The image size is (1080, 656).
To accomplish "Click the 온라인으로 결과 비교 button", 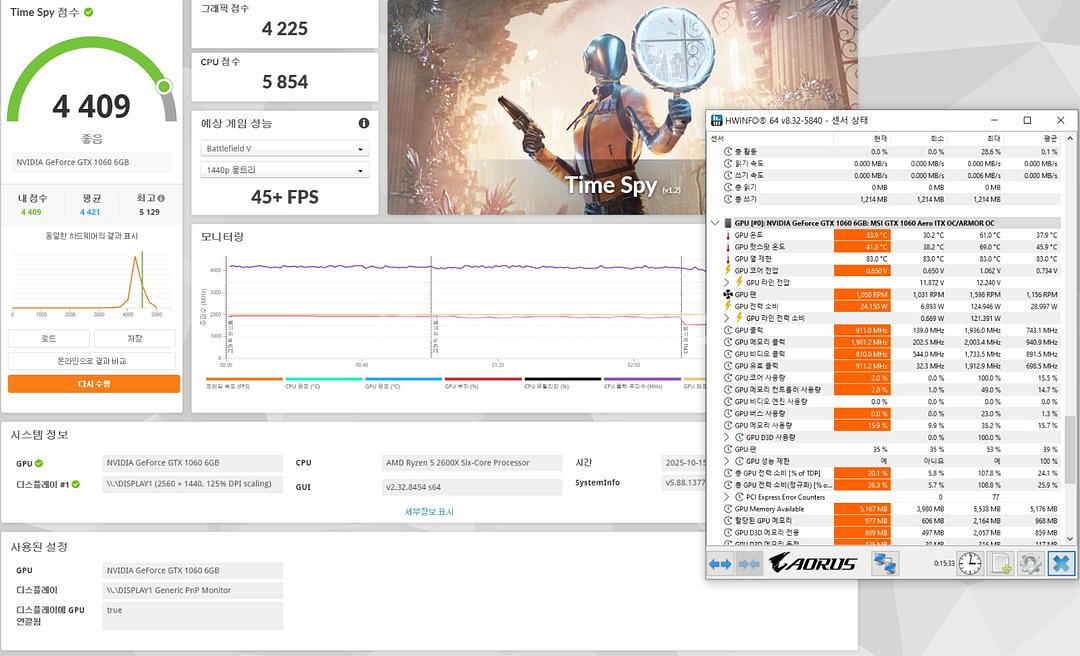I will [x=94, y=361].
